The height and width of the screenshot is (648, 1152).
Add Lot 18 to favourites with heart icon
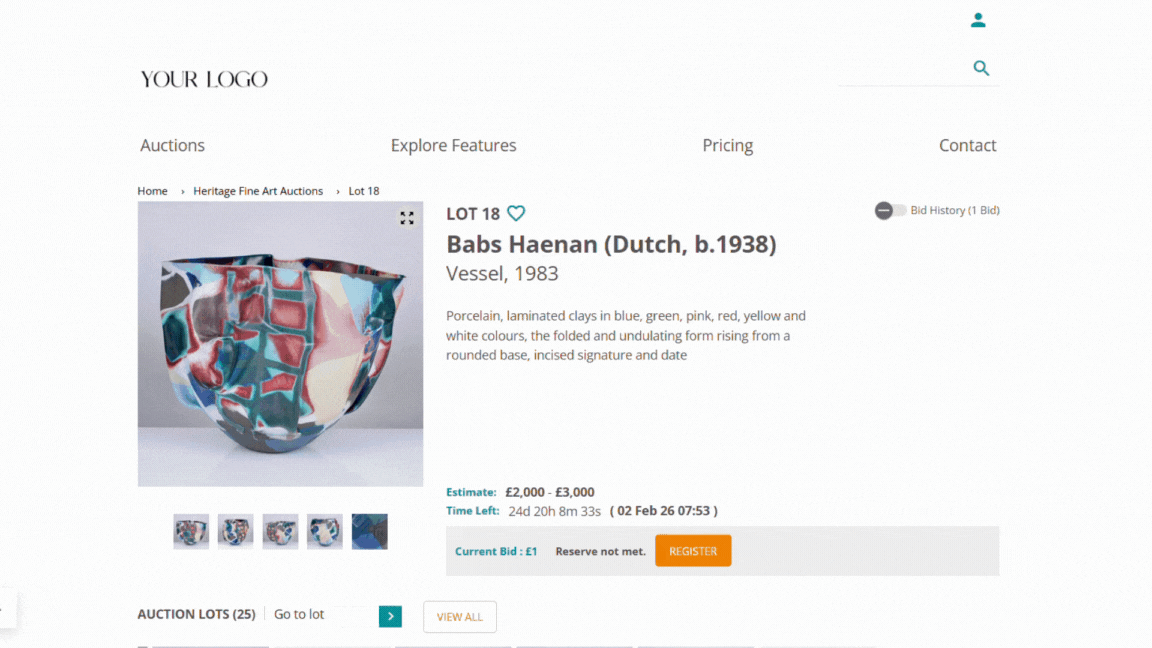[516, 213]
